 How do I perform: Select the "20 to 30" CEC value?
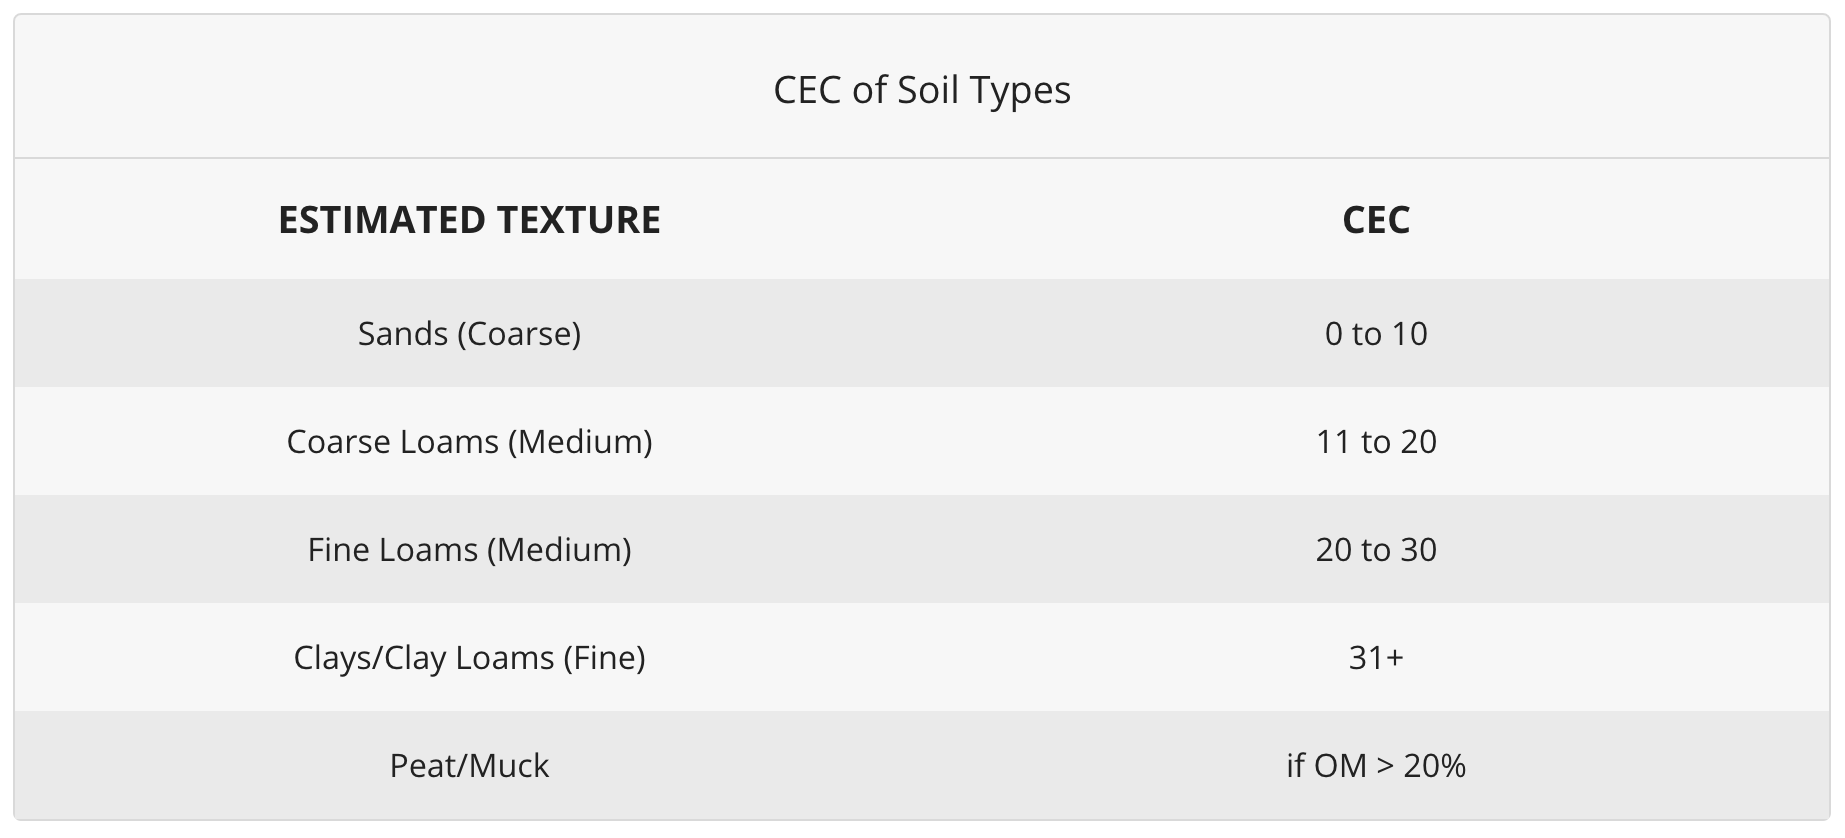(1375, 549)
